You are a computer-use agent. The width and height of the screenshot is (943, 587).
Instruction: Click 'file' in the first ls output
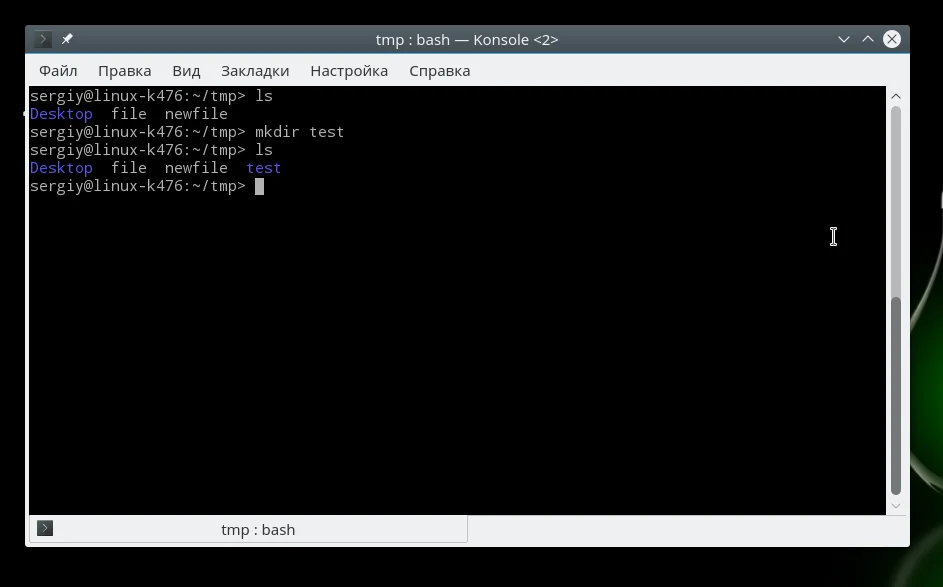pos(129,114)
